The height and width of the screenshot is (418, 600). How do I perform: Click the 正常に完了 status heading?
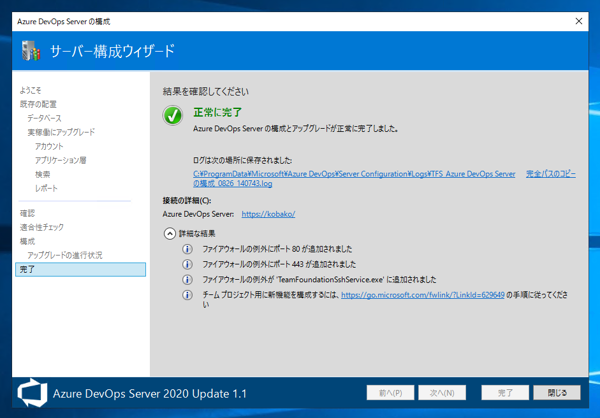pyautogui.click(x=217, y=113)
